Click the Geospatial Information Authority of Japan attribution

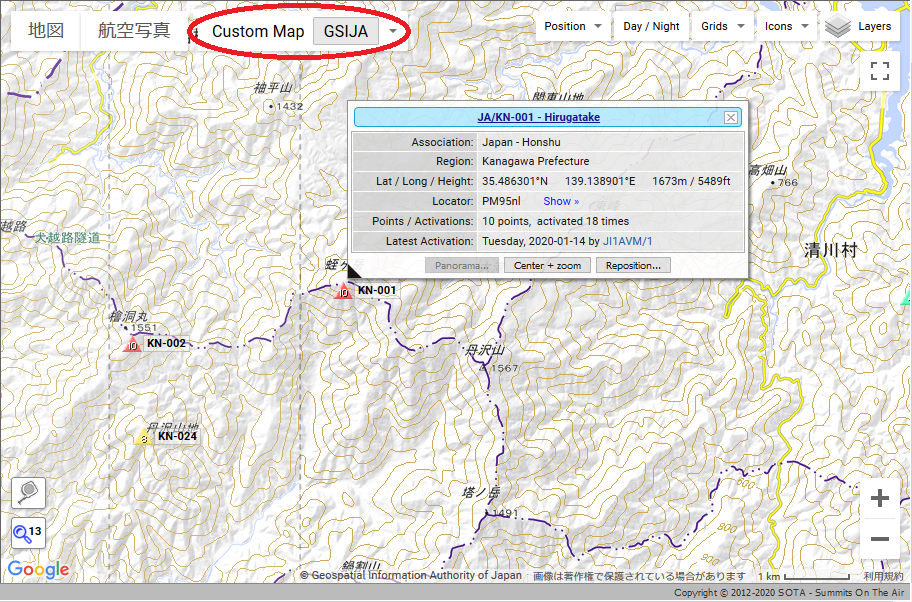coord(411,575)
